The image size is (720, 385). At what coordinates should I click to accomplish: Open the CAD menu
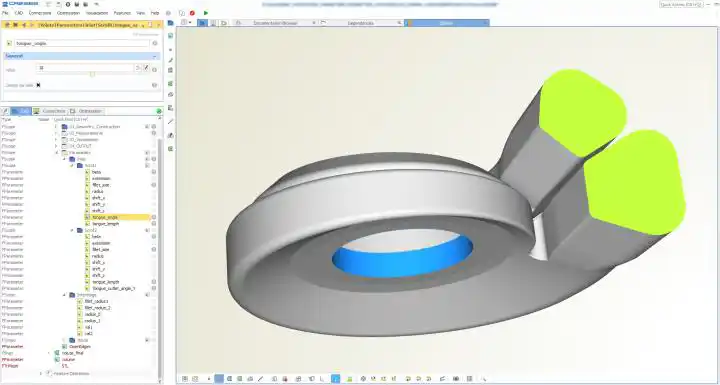pyautogui.click(x=19, y=13)
